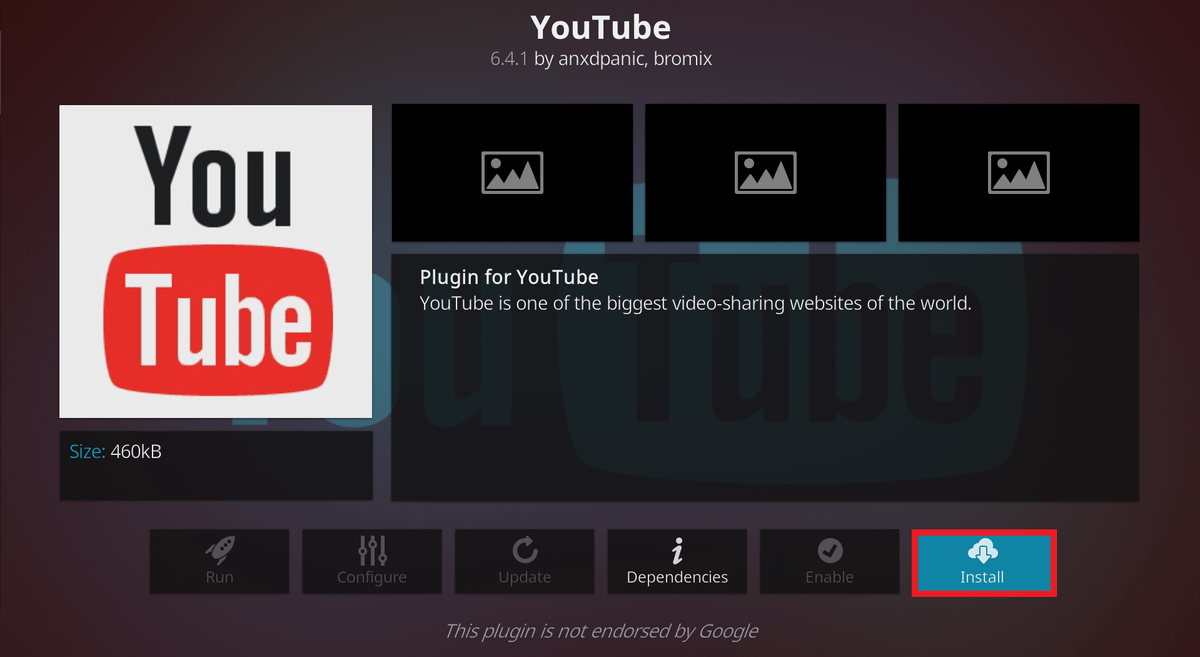Click version 6.4.1 author line
The height and width of the screenshot is (657, 1200).
[x=600, y=59]
